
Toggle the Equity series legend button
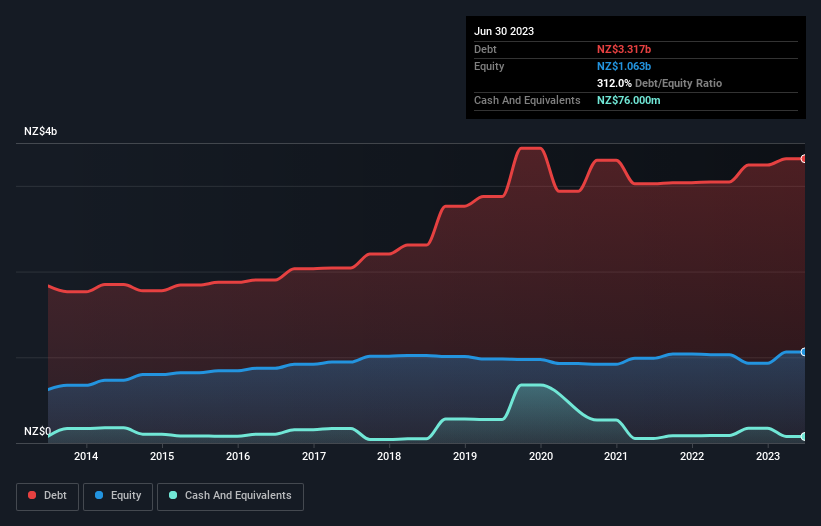[118, 496]
